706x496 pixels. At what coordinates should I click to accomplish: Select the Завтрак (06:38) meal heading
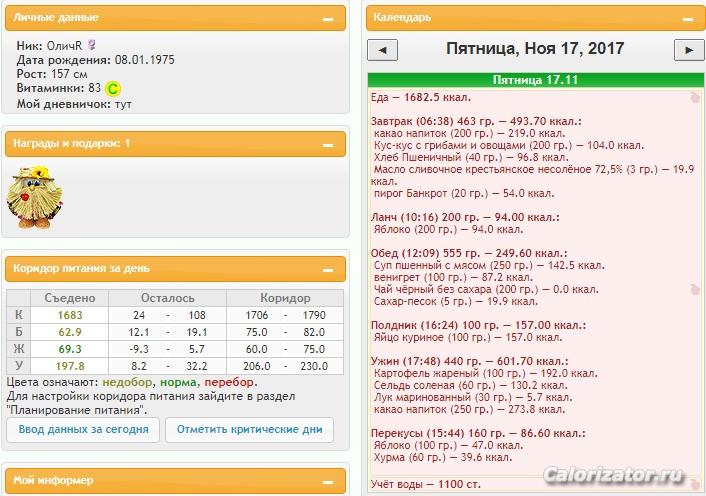pos(476,120)
